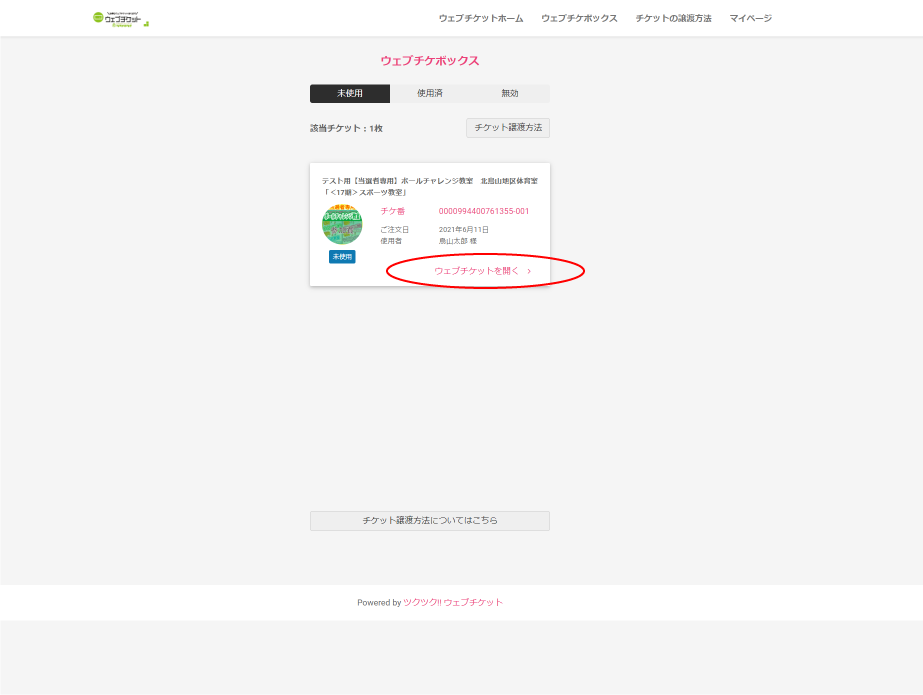The height and width of the screenshot is (695, 923).
Task: Click ticket number 0000994400761355-001
Action: click(484, 211)
